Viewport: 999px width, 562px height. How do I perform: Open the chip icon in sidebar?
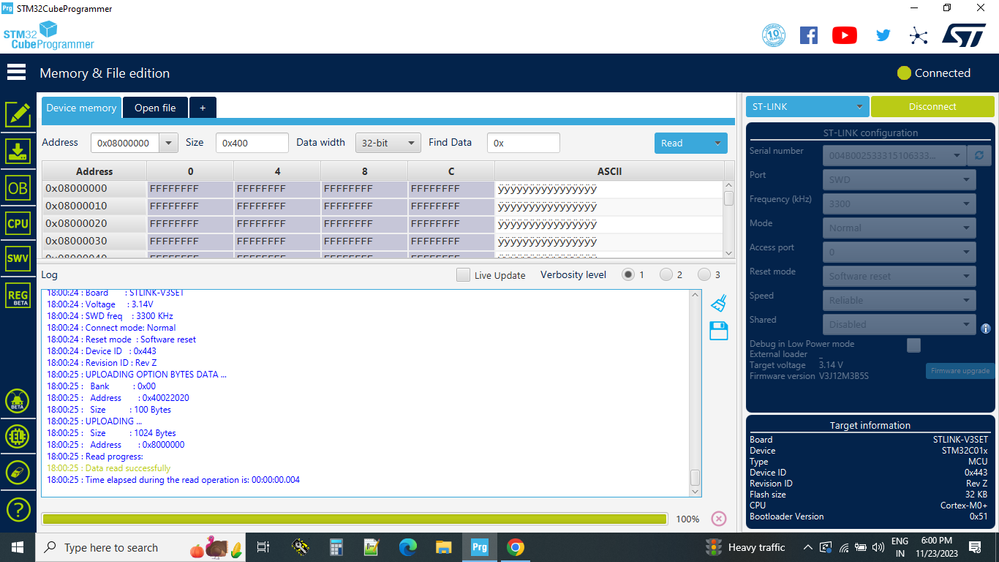(18, 436)
